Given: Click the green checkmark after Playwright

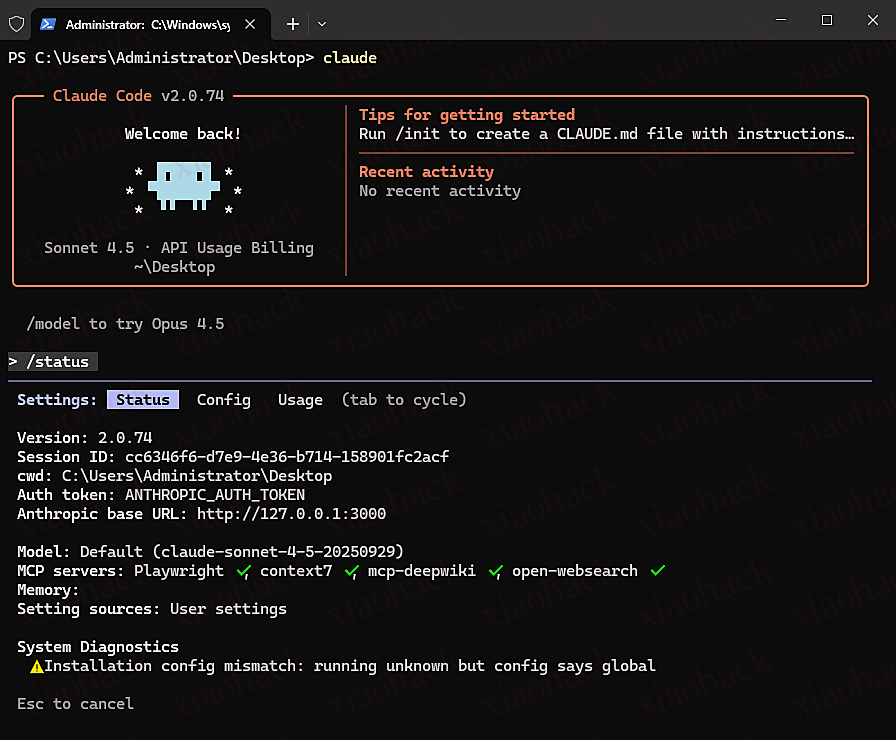Looking at the screenshot, I should (242, 571).
